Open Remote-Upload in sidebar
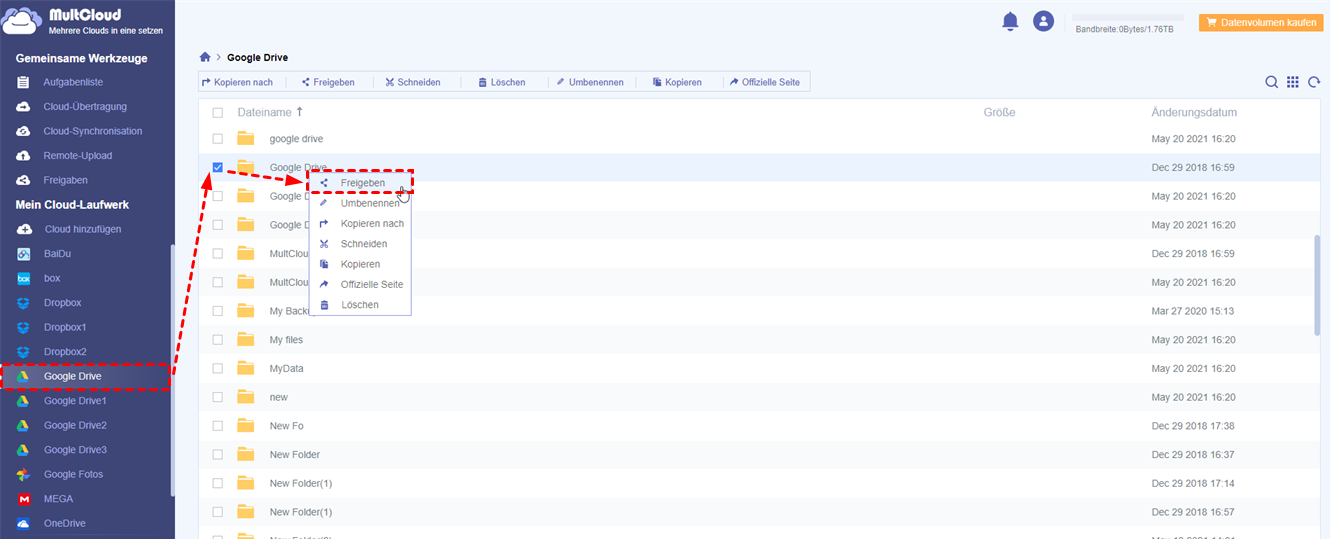Screen dimensions: 1331x539 64,155
